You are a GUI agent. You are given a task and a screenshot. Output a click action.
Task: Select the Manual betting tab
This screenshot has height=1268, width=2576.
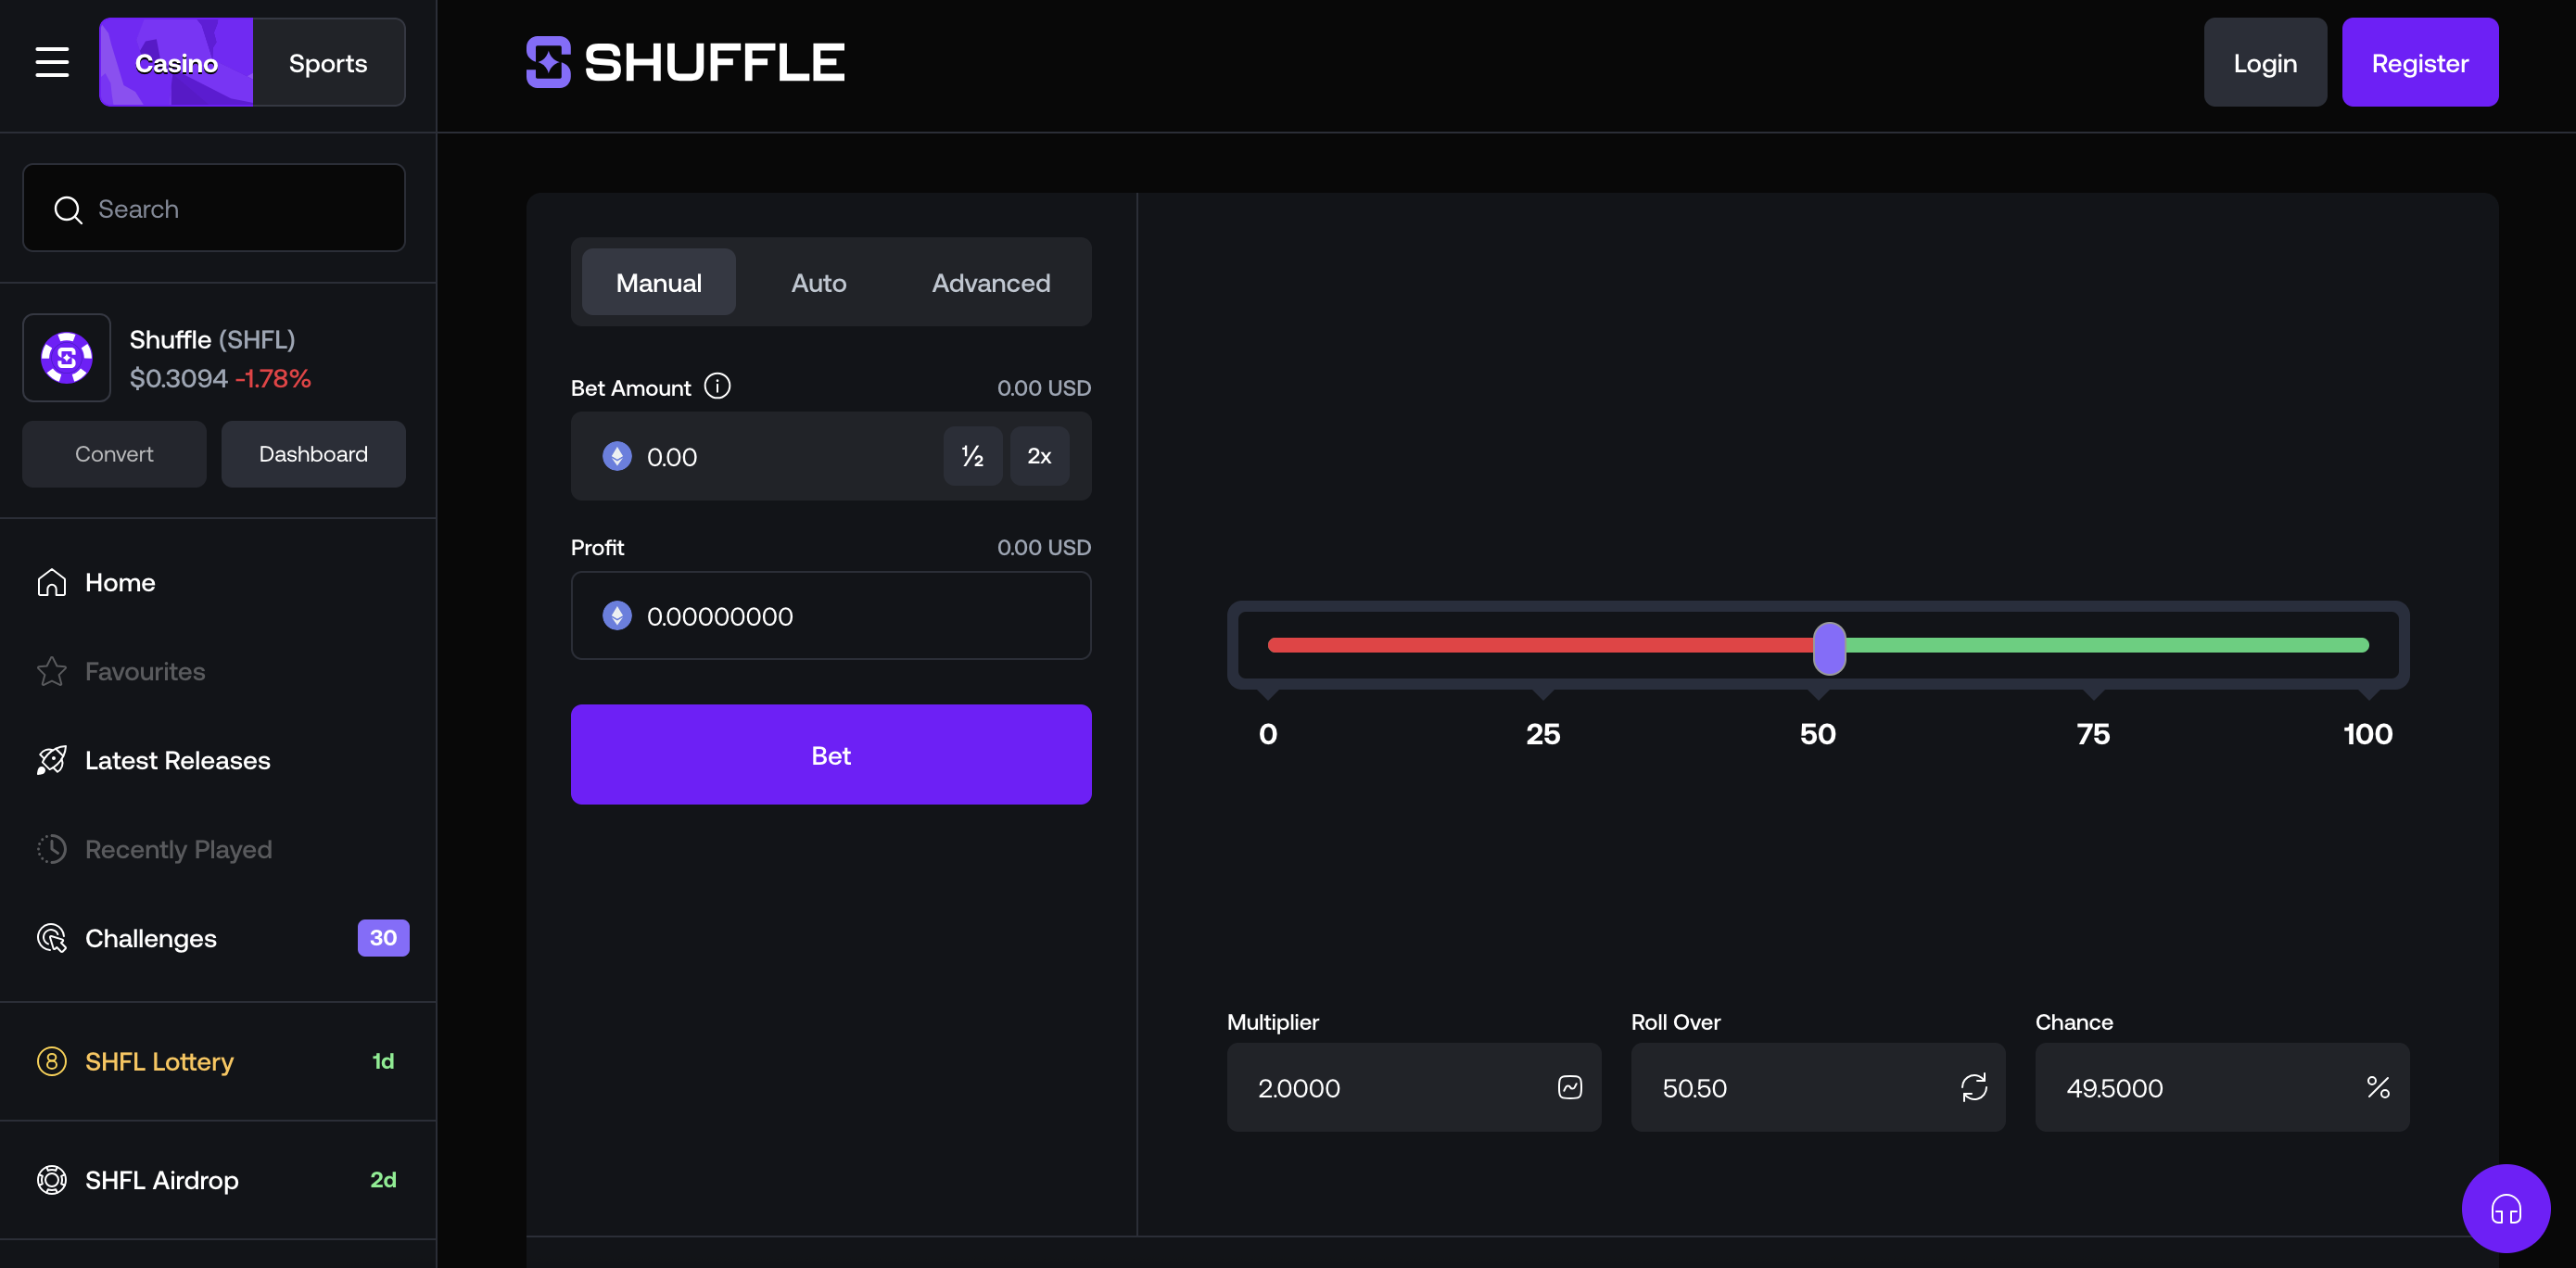coord(659,282)
